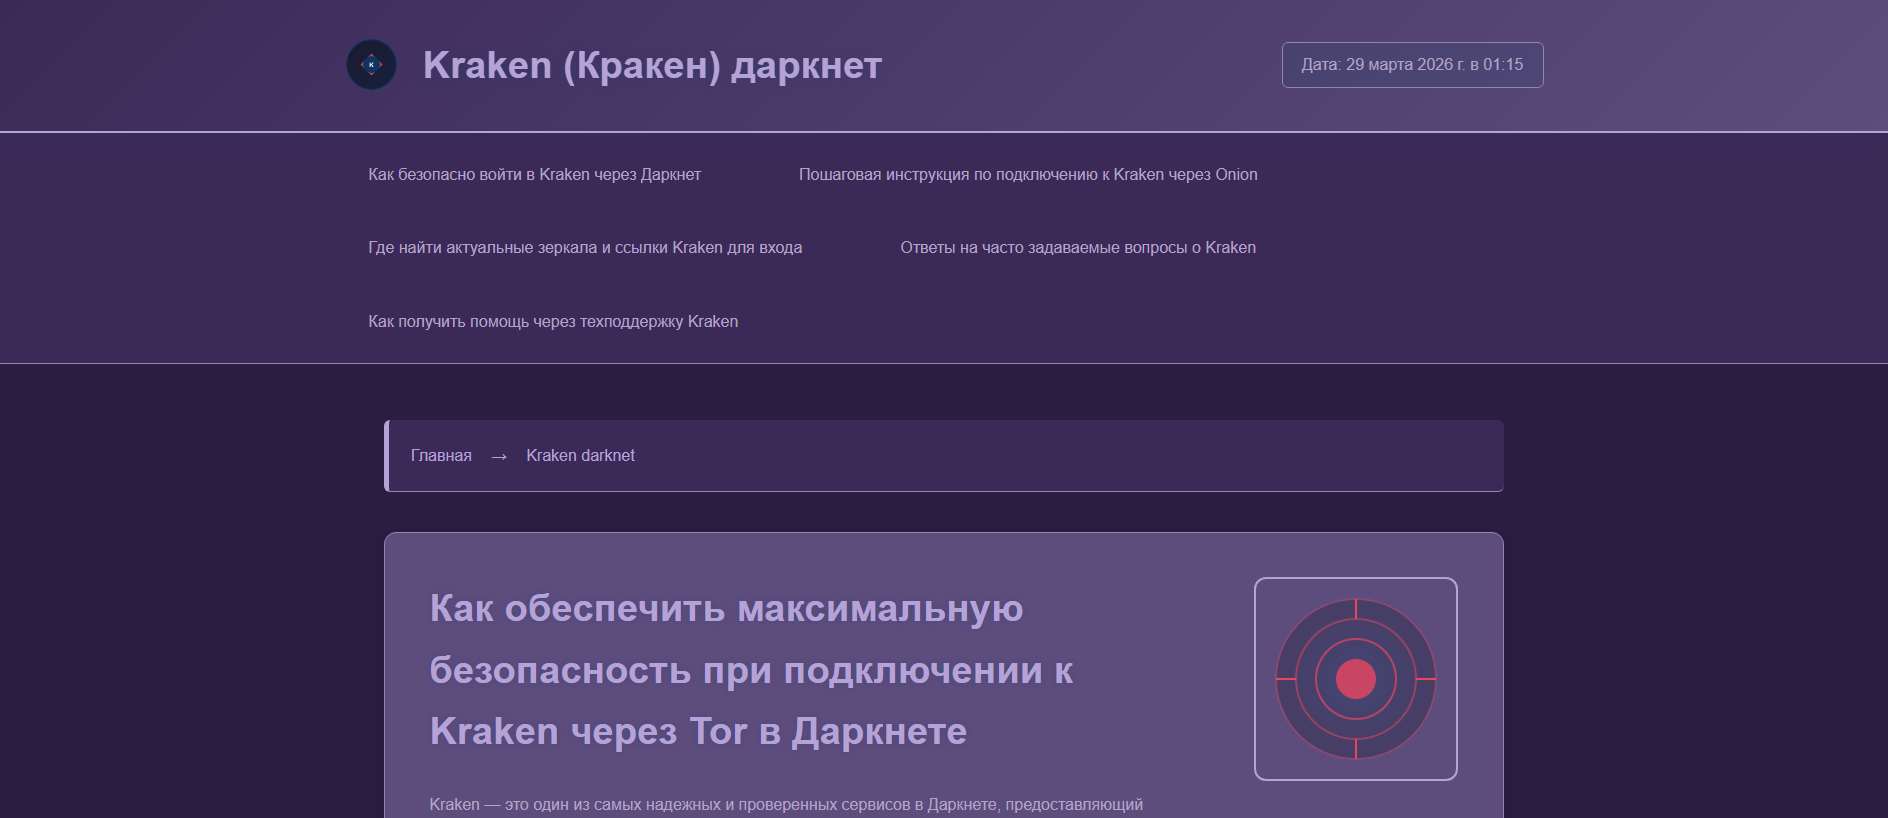Open 'Как безопасно войти в Kraken через Даркнет'

coord(534,174)
